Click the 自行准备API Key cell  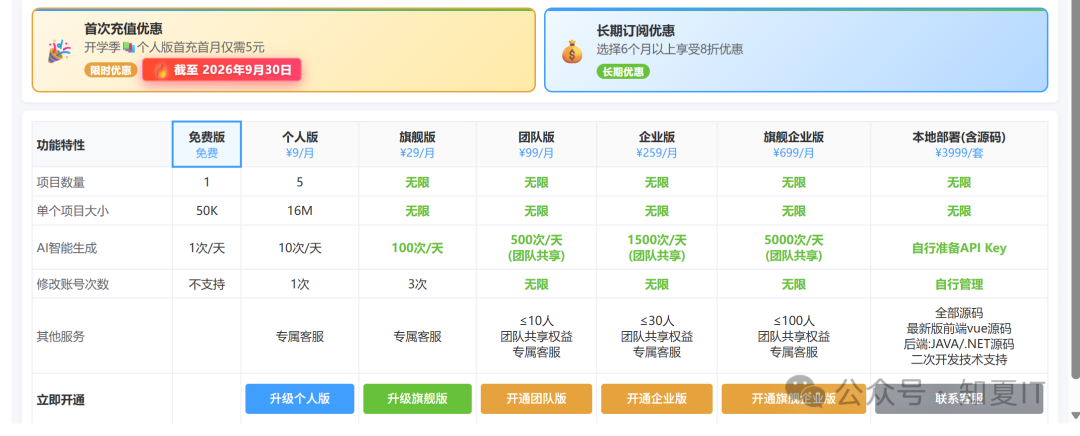click(x=959, y=248)
